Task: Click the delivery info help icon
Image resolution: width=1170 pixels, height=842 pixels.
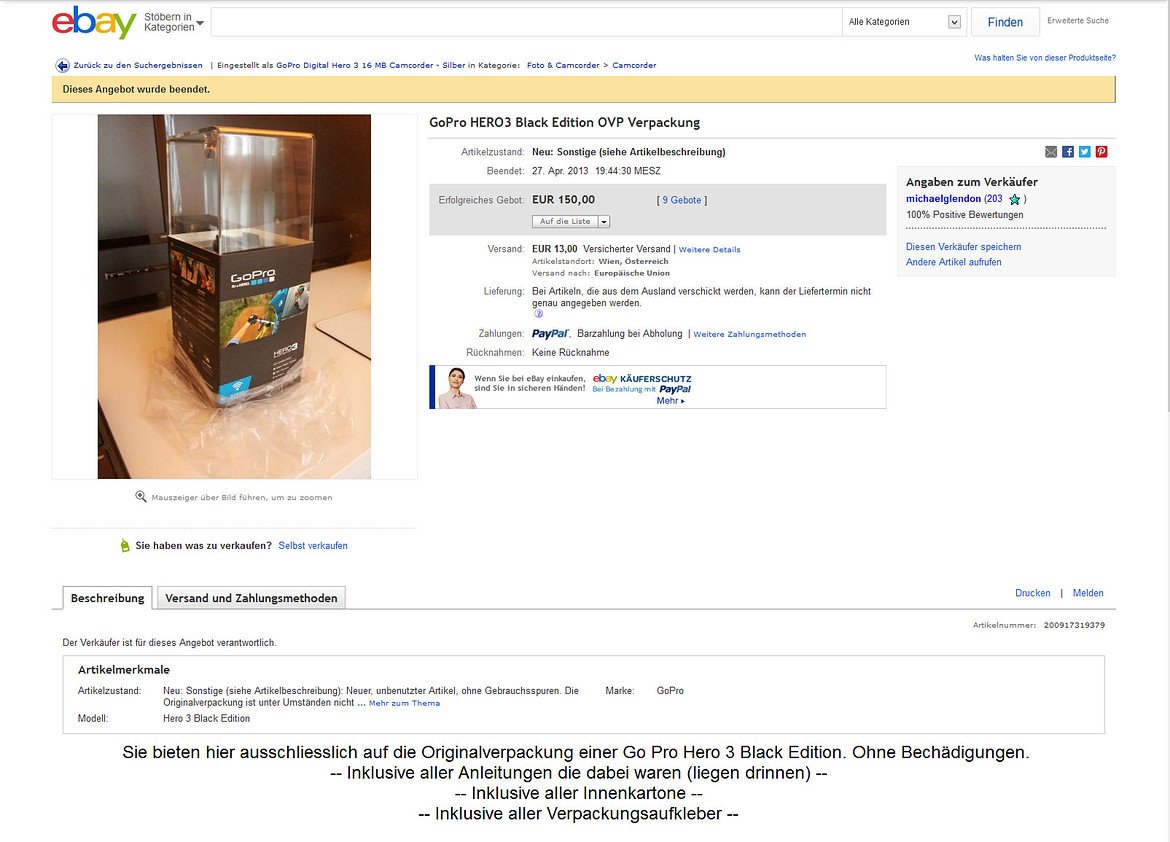Action: point(538,314)
